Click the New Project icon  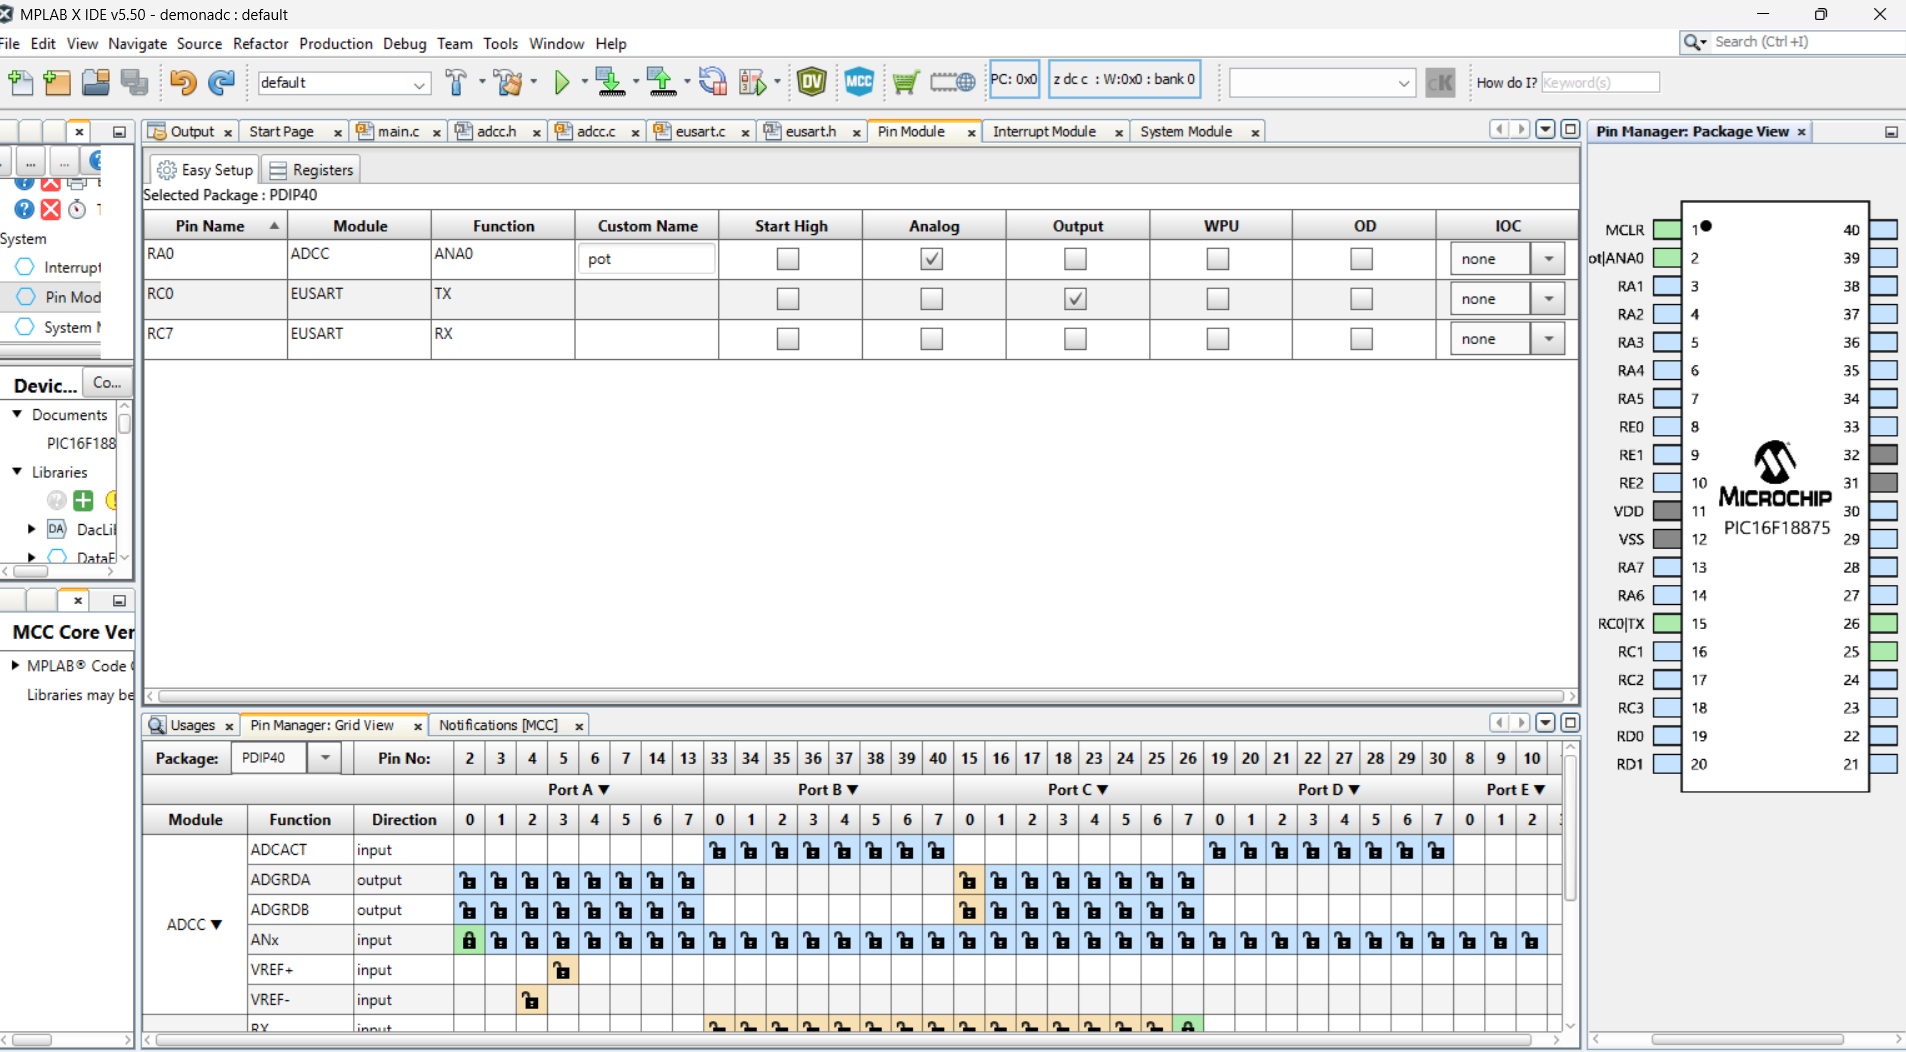(x=57, y=82)
